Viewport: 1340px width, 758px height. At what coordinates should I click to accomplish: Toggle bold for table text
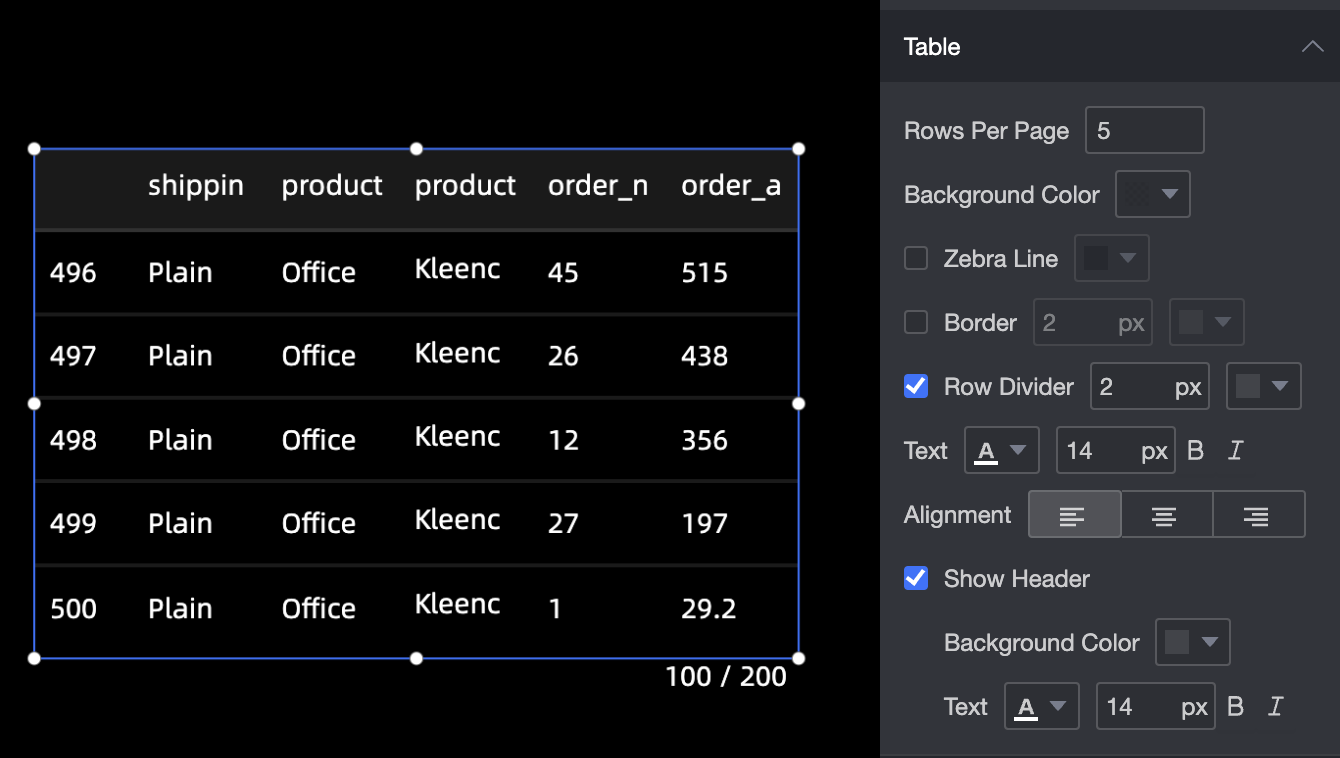coord(1195,451)
